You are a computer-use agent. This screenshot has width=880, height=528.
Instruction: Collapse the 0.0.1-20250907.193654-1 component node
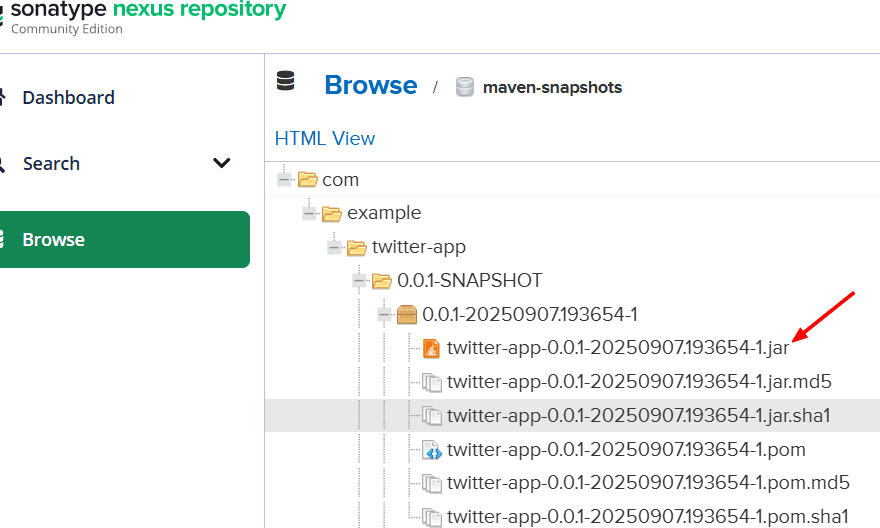384,314
